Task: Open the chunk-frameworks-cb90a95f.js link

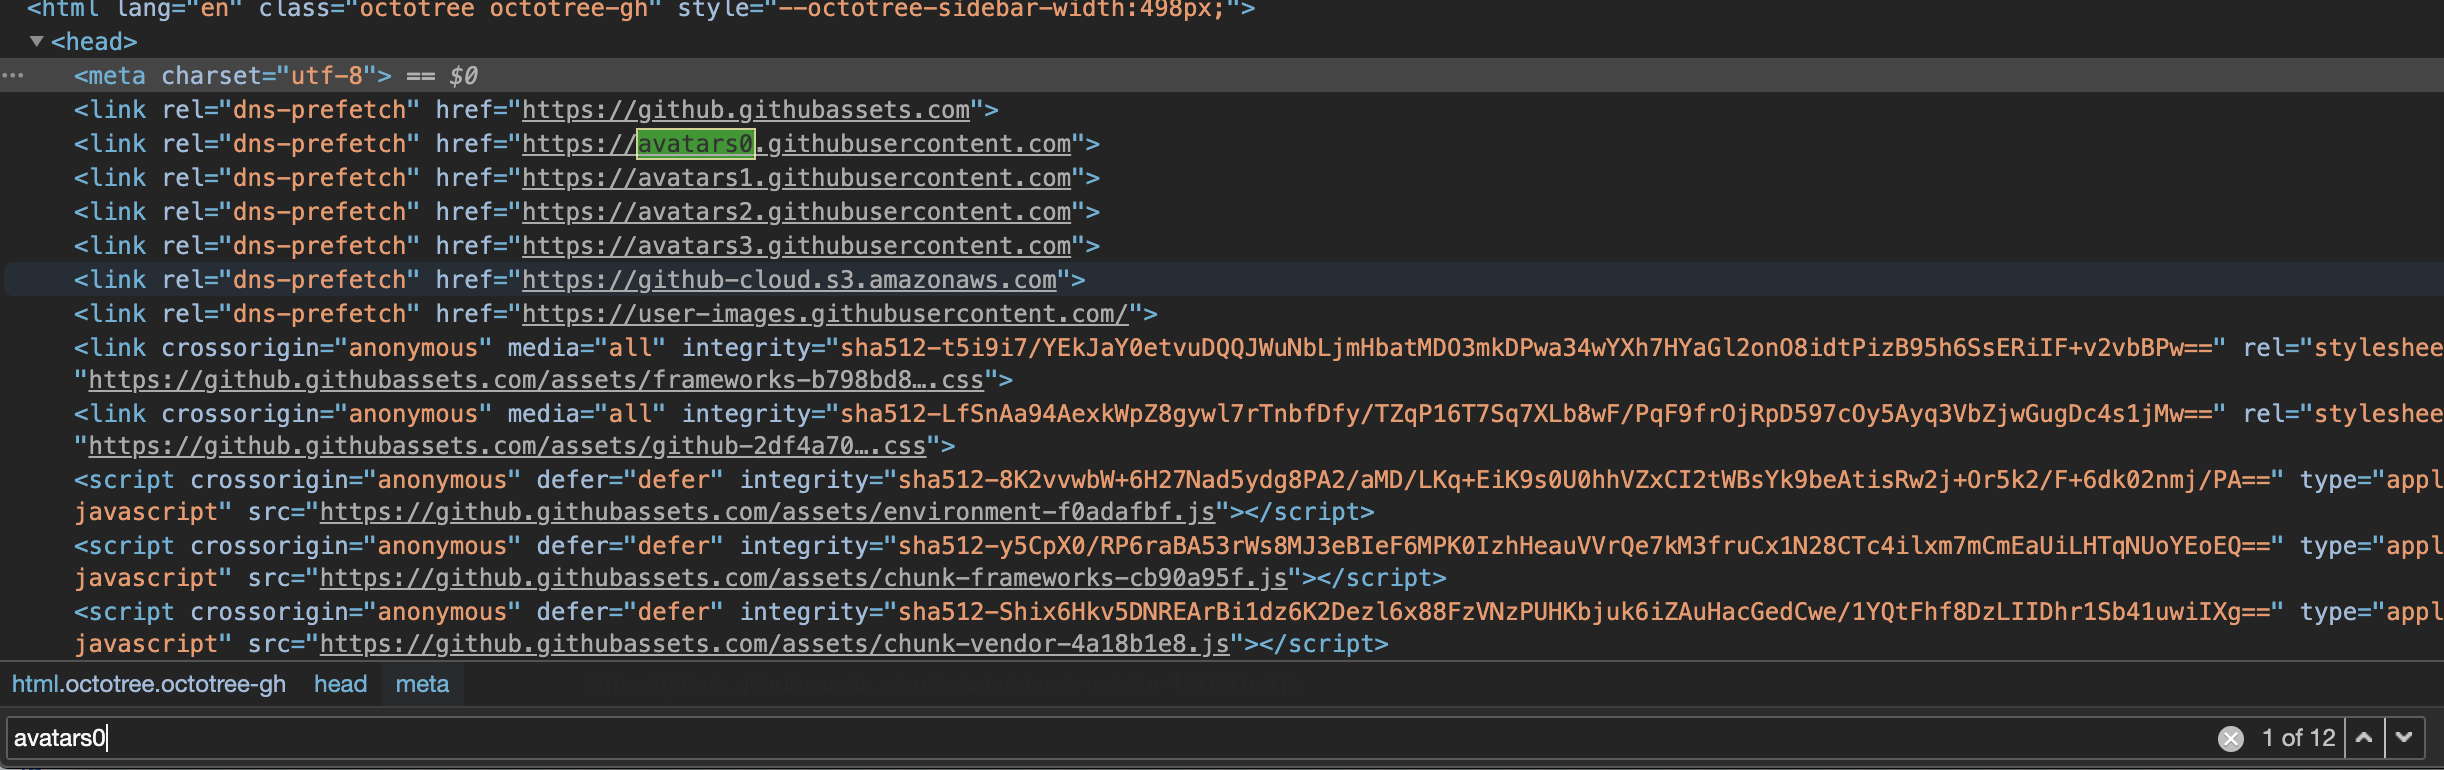Action: (803, 578)
